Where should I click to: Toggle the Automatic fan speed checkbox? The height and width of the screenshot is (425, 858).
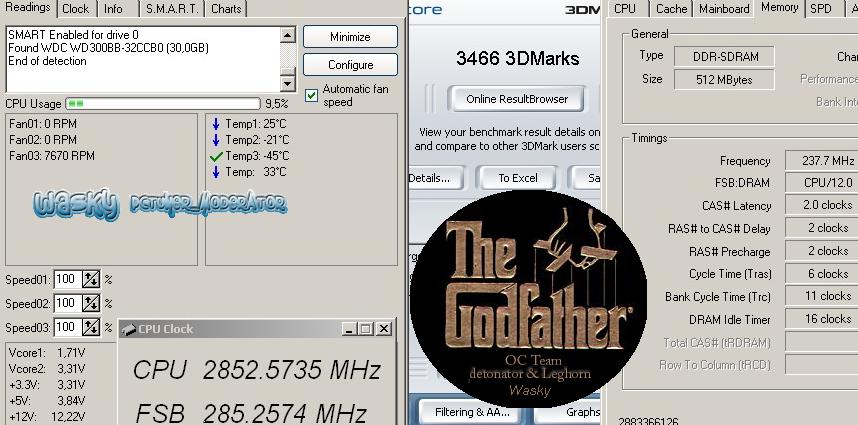pyautogui.click(x=312, y=96)
